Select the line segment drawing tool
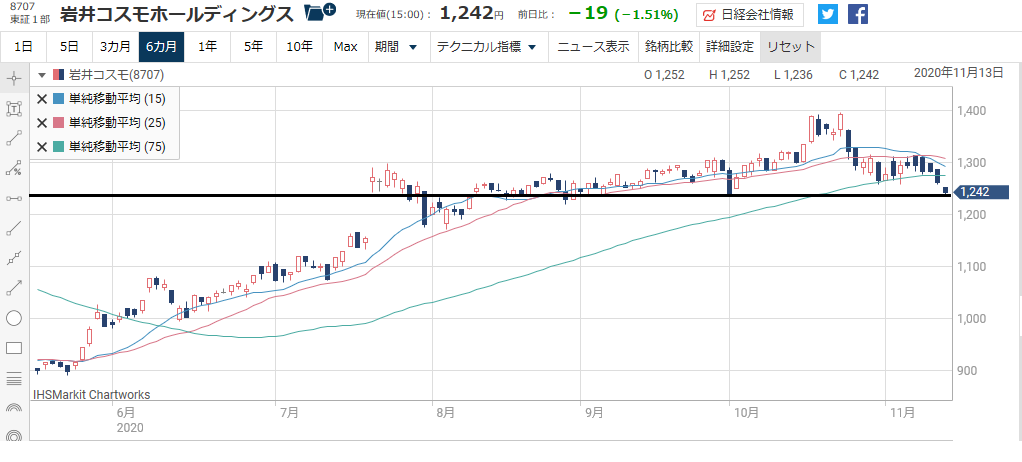 14,139
